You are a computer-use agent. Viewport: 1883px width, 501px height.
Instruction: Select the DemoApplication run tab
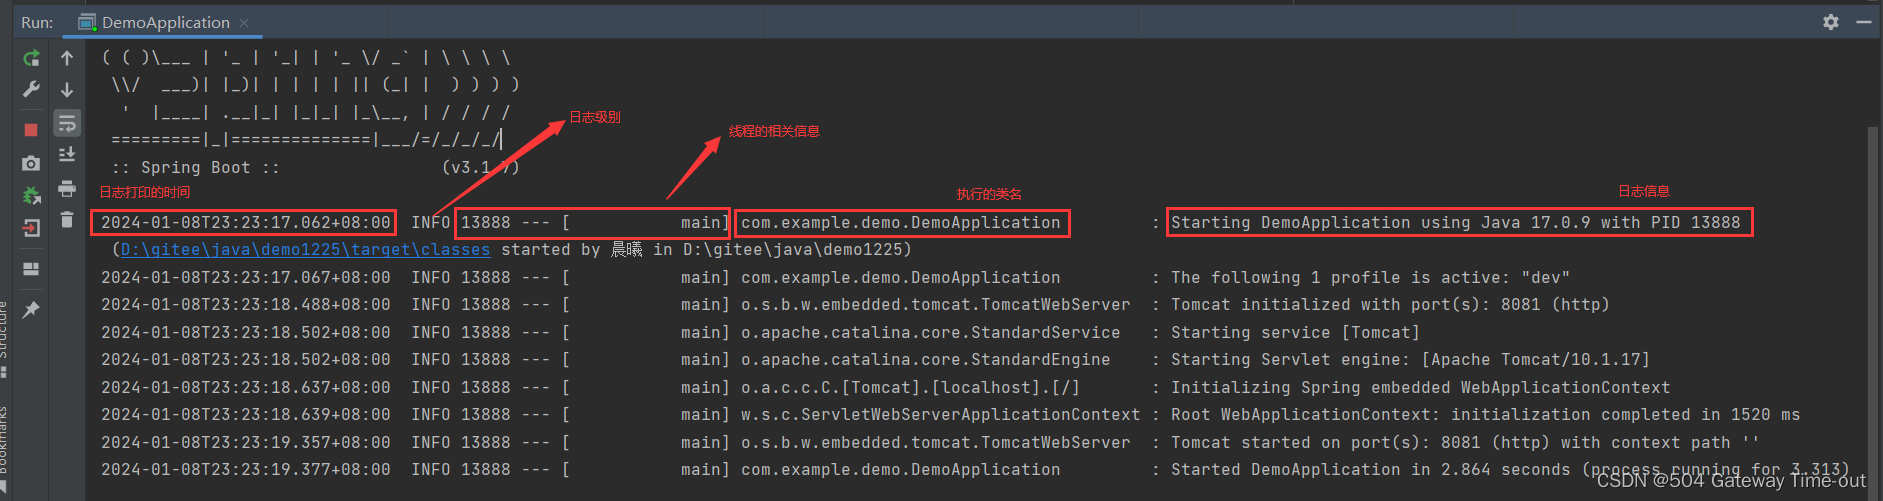[x=165, y=22]
